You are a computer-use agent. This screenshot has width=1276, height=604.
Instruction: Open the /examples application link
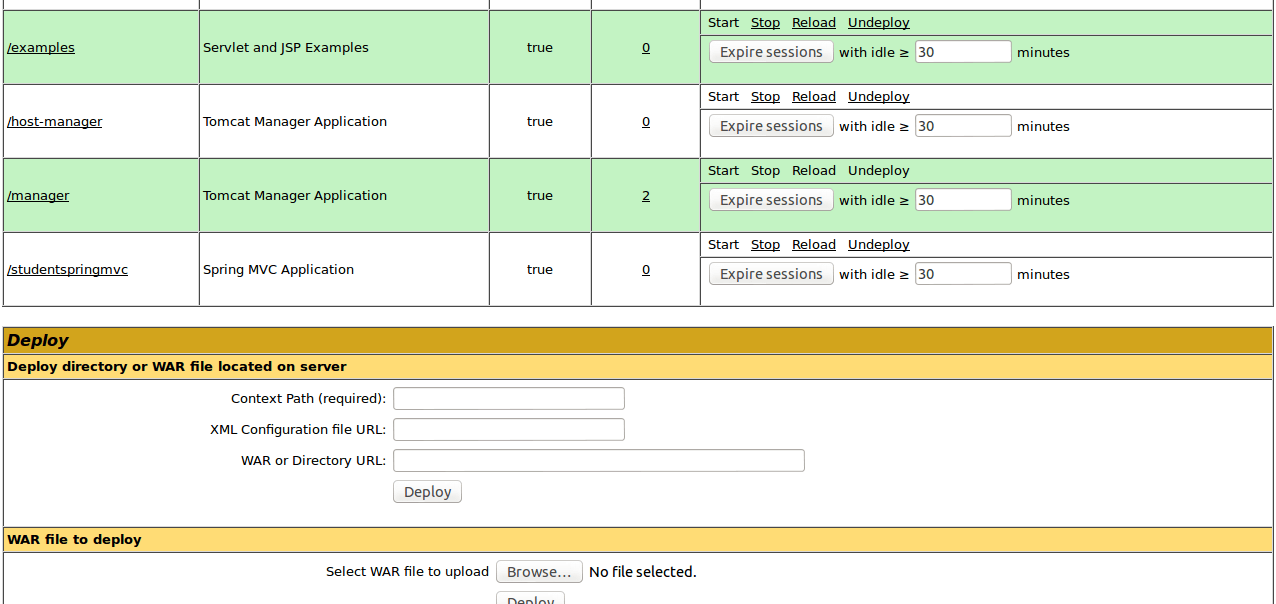click(41, 48)
